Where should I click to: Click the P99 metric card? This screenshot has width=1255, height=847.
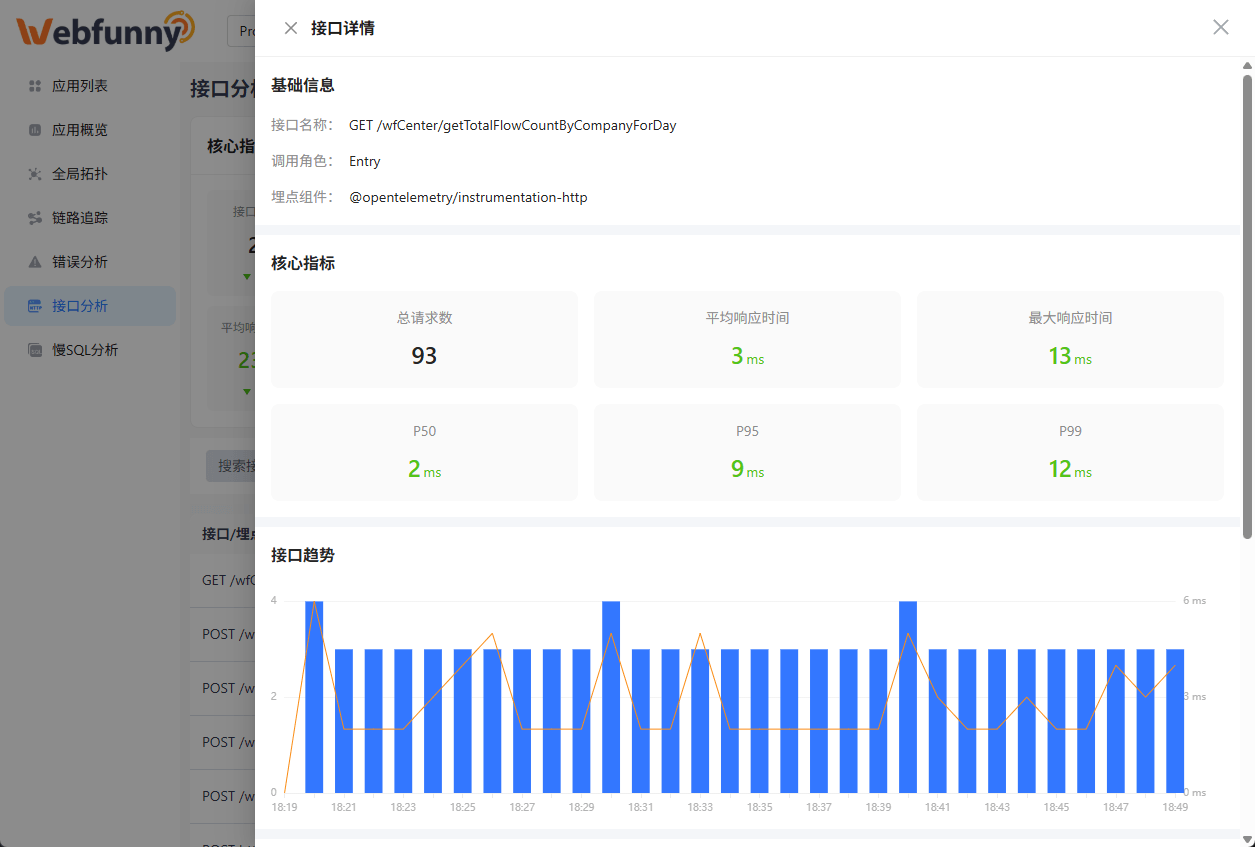tap(1070, 452)
